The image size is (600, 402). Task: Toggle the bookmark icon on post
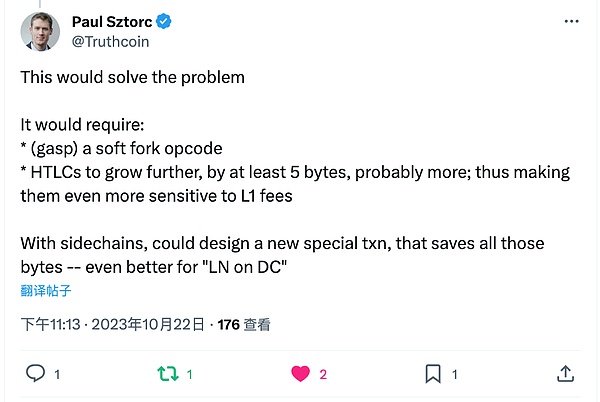coord(433,374)
